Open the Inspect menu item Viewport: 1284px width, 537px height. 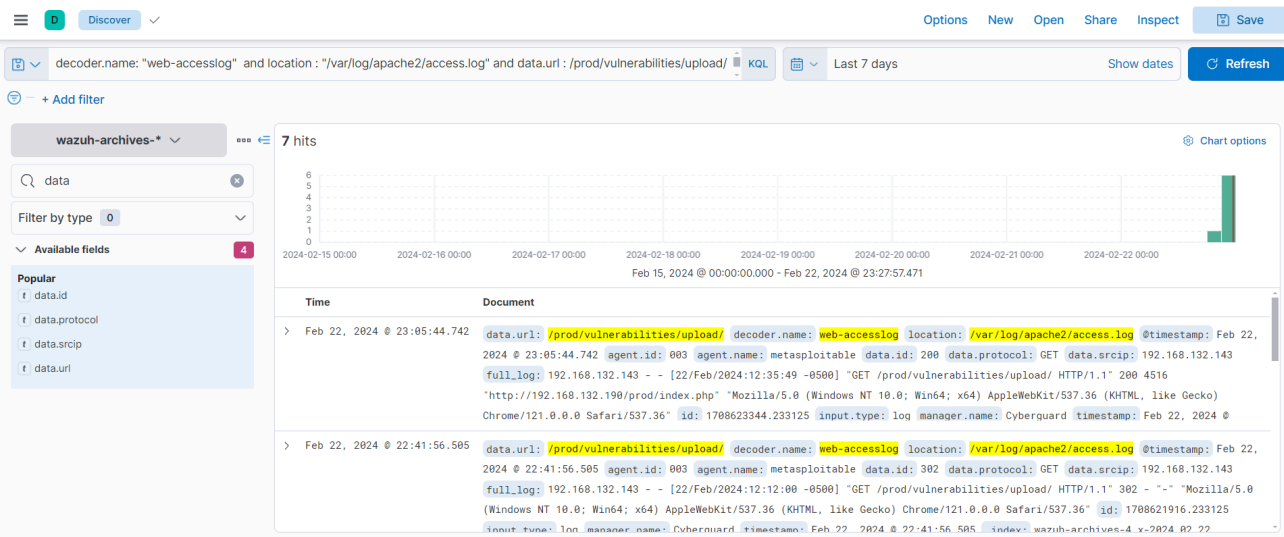pyautogui.click(x=1158, y=20)
